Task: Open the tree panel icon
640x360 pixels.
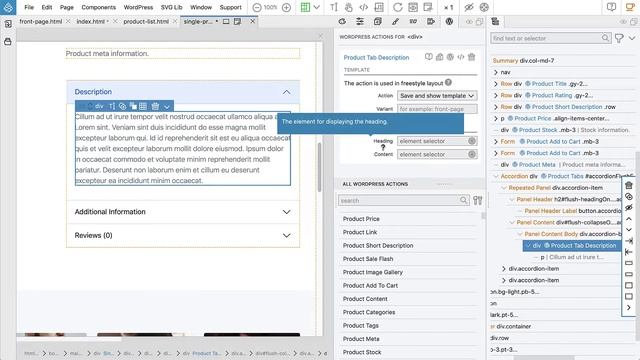Action: [496, 21]
